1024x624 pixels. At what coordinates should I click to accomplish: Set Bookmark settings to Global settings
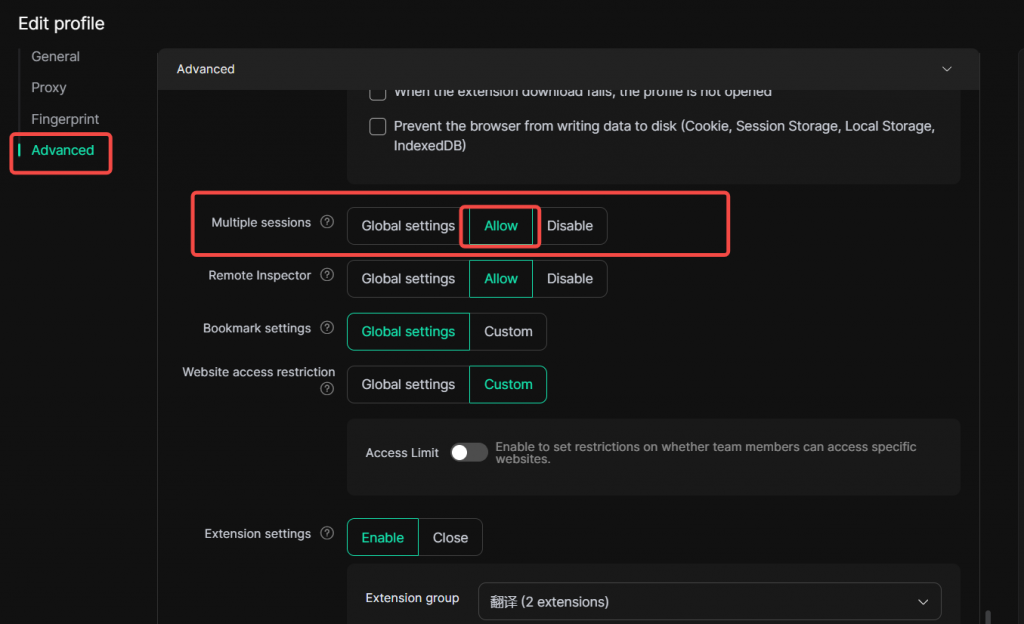[408, 332]
